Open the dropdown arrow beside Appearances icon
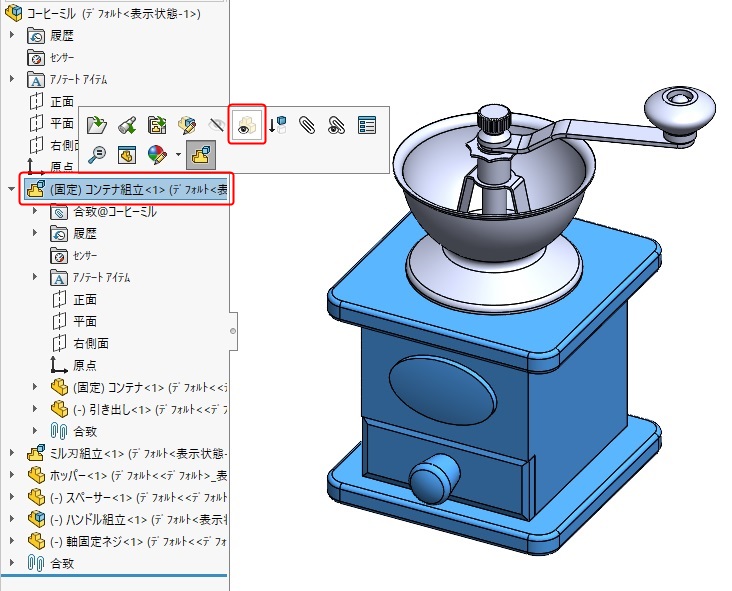This screenshot has height=591, width=732. 177,155
